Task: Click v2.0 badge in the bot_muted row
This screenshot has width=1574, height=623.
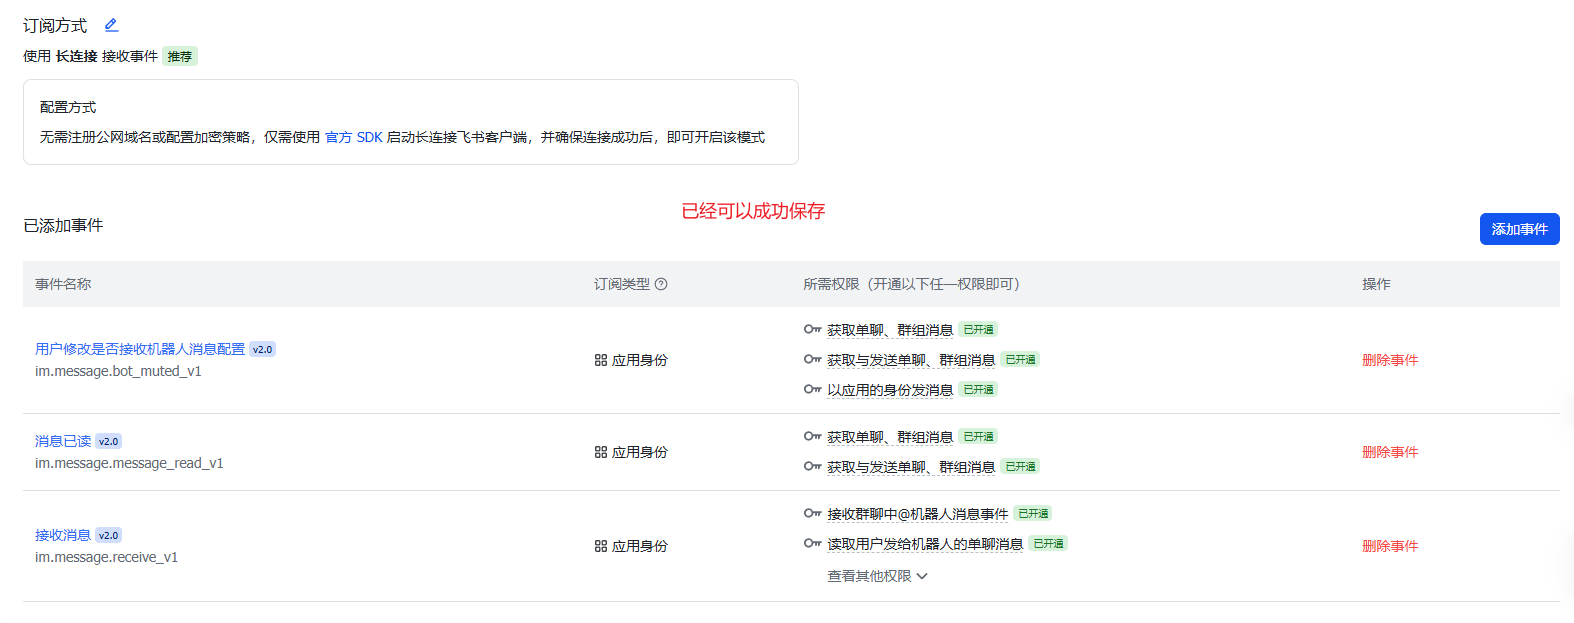Action: pos(263,349)
